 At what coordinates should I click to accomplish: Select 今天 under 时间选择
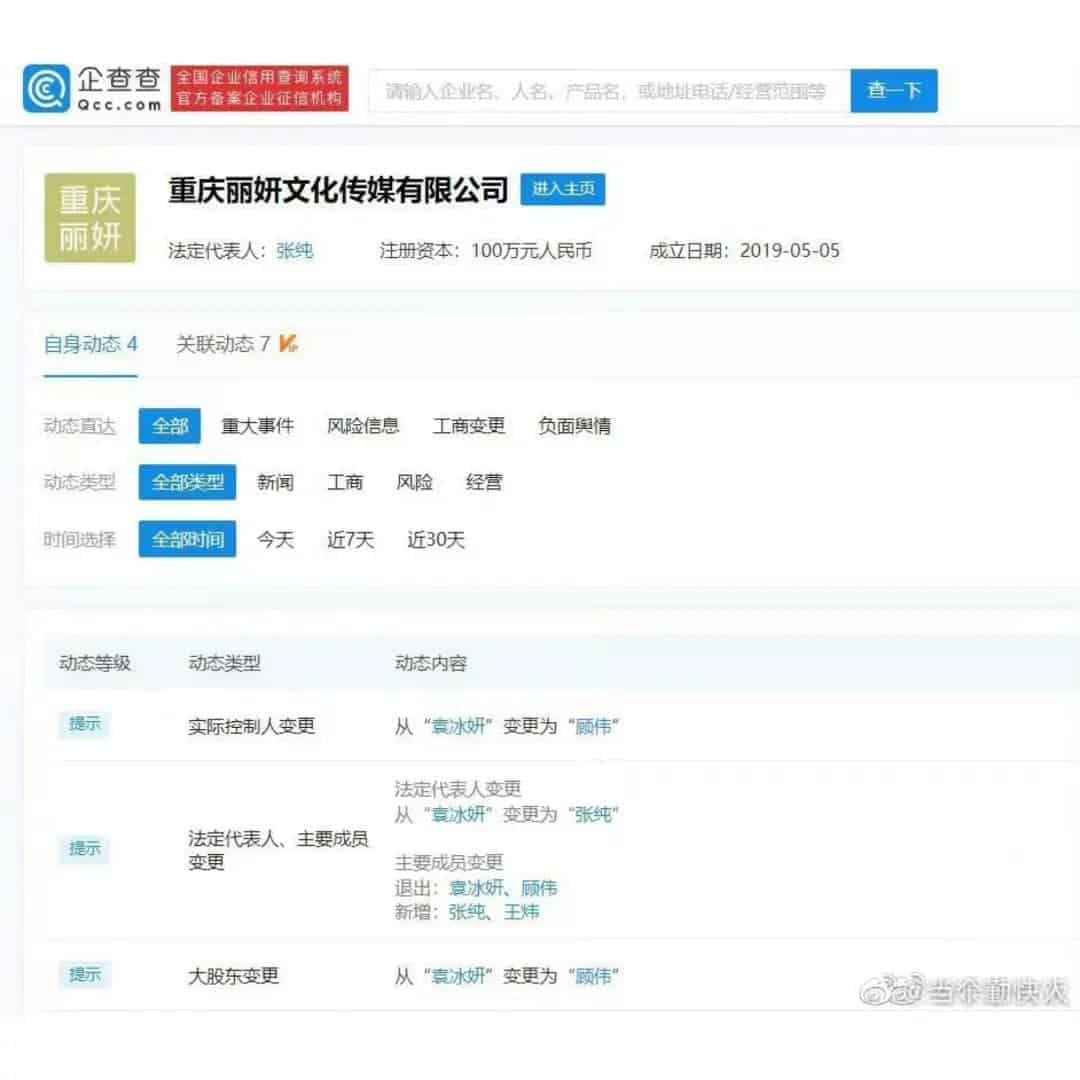point(274,539)
